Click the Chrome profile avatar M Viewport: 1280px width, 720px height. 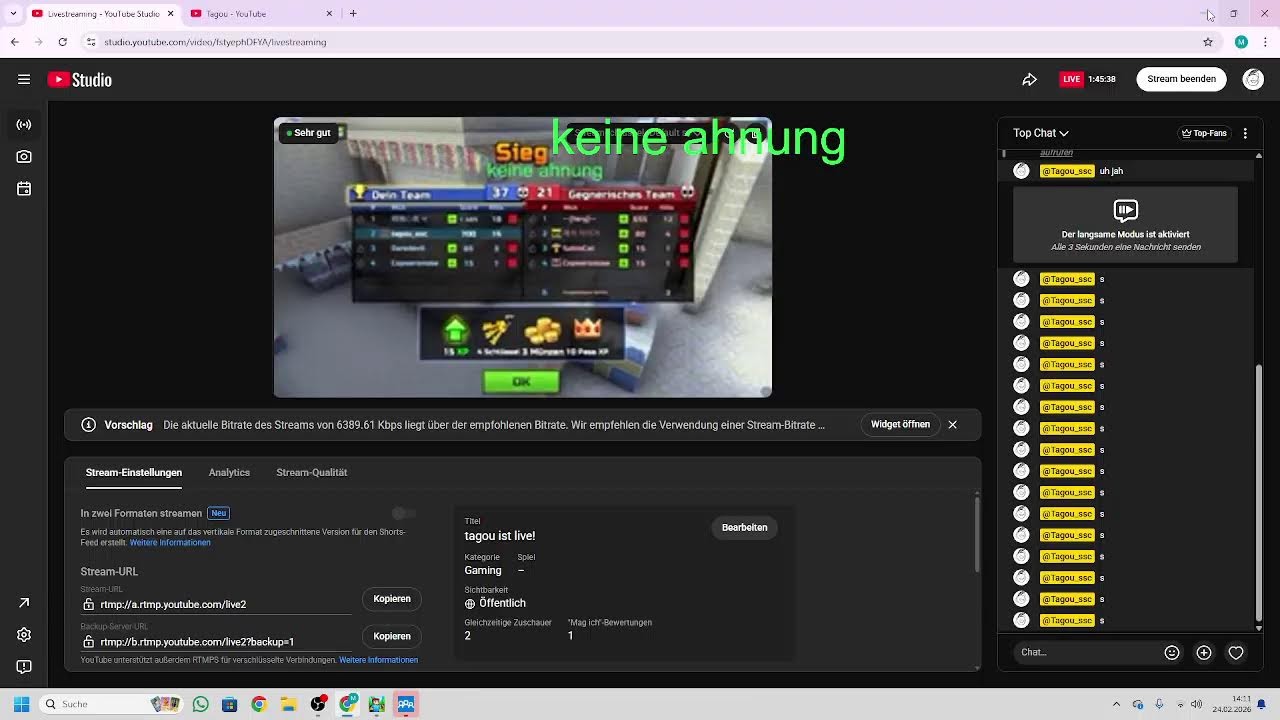coord(1241,42)
